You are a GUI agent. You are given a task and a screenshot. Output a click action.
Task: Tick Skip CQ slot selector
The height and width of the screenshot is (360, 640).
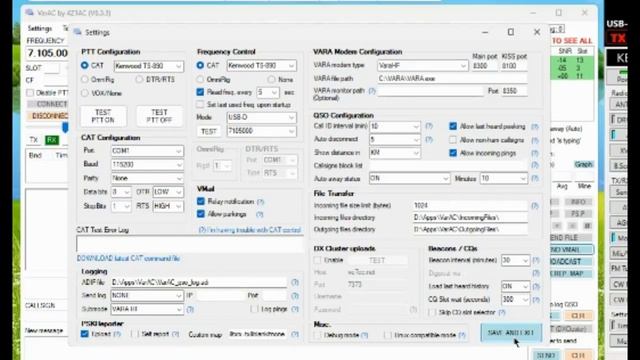point(432,312)
